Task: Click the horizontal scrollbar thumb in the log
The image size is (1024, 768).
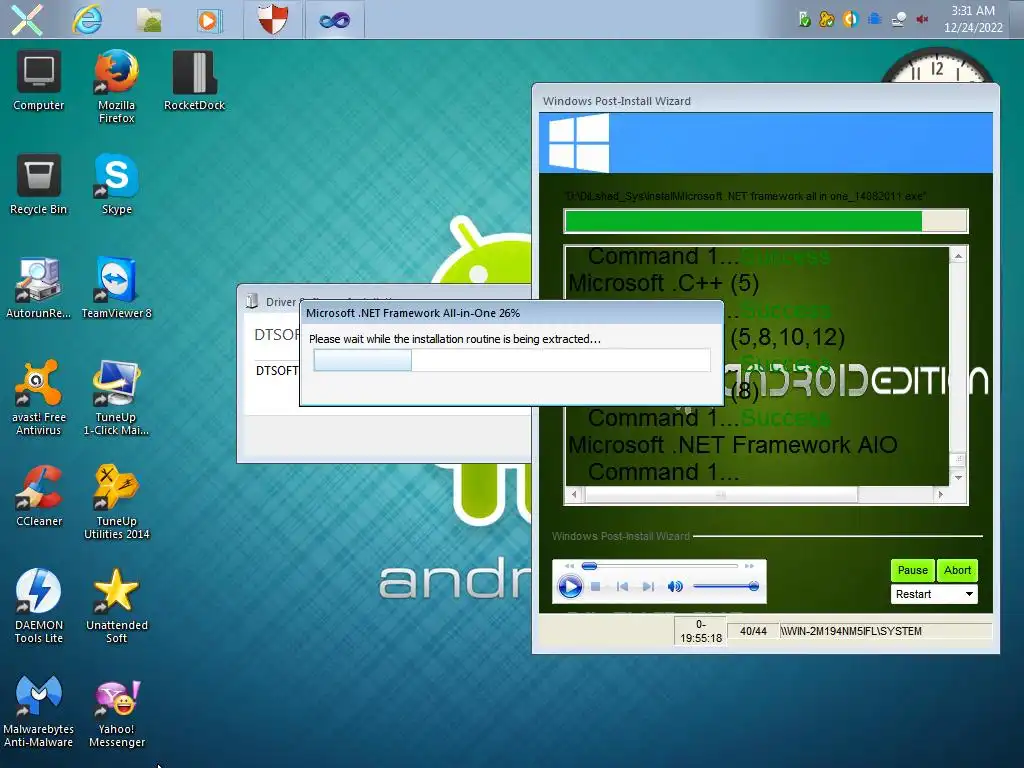Action: coord(721,494)
